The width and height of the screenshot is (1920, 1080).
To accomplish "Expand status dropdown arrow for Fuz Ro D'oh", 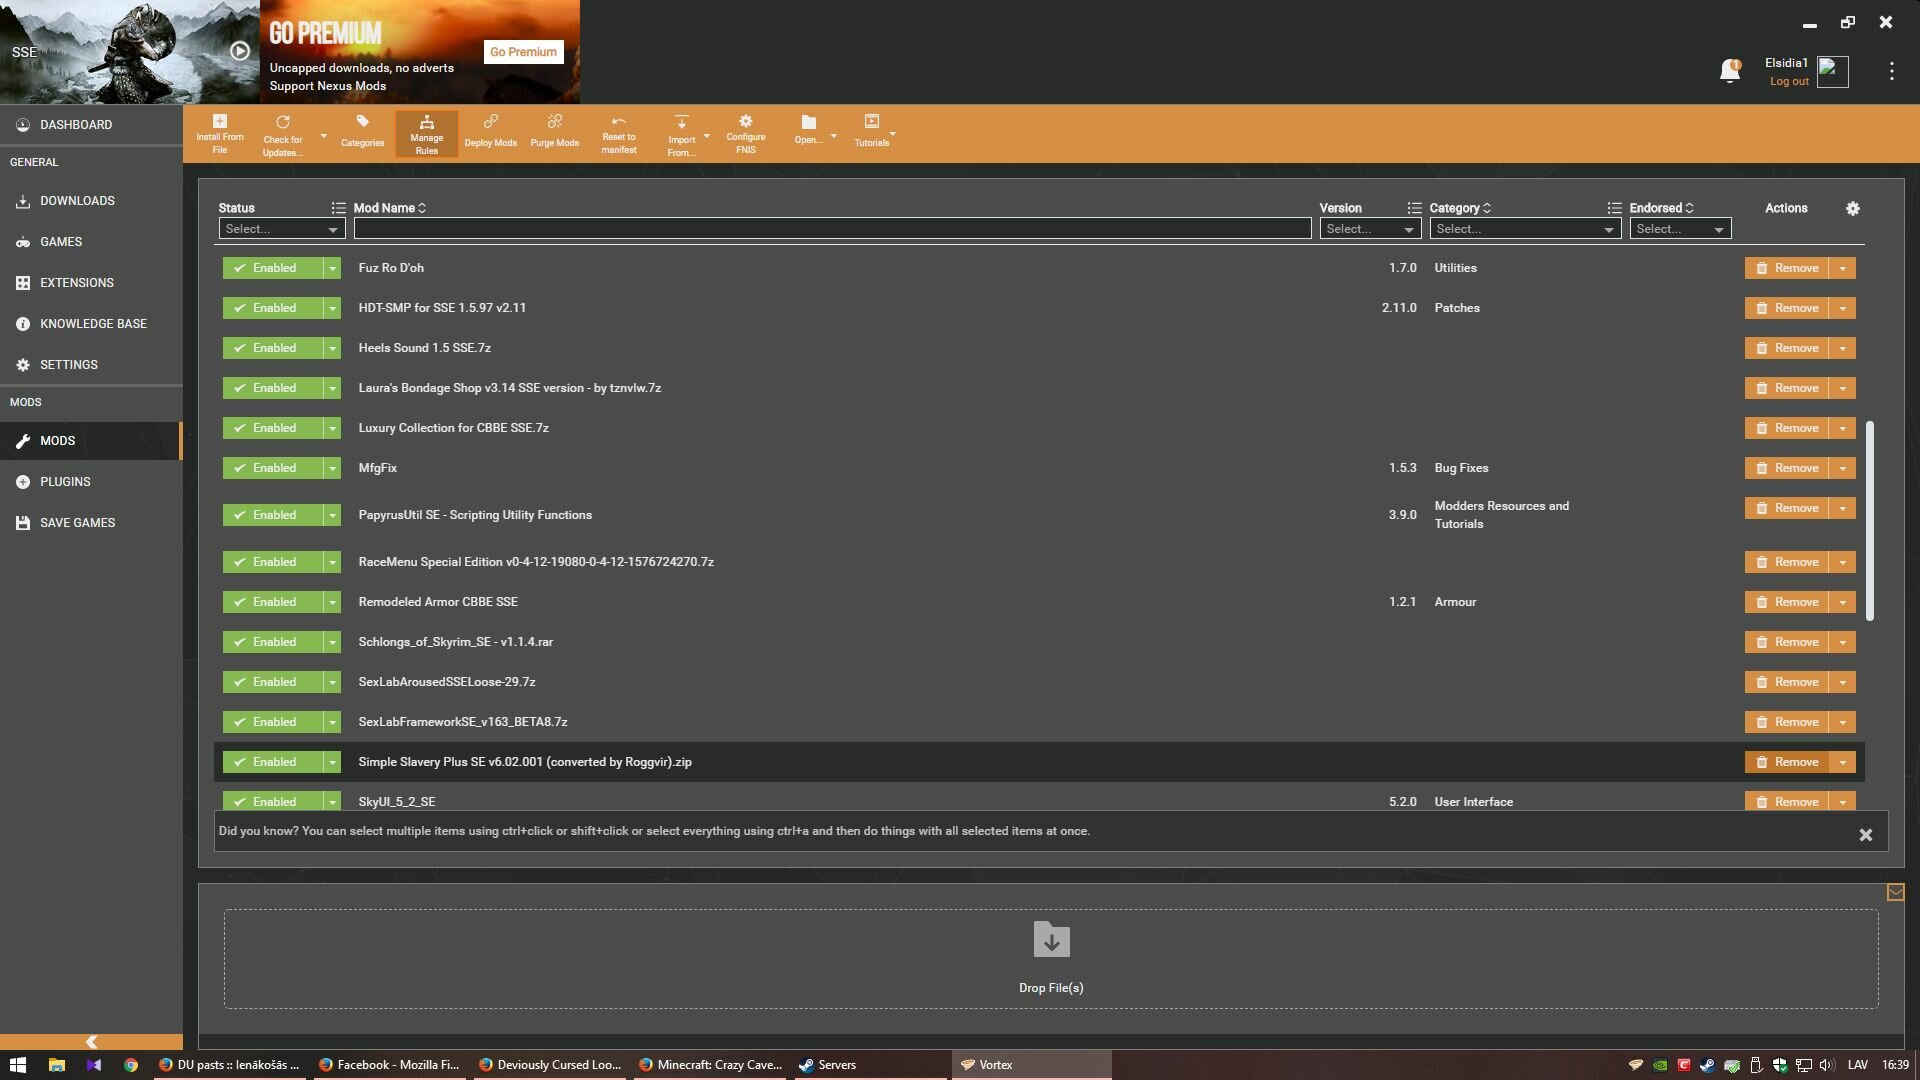I will pos(332,268).
